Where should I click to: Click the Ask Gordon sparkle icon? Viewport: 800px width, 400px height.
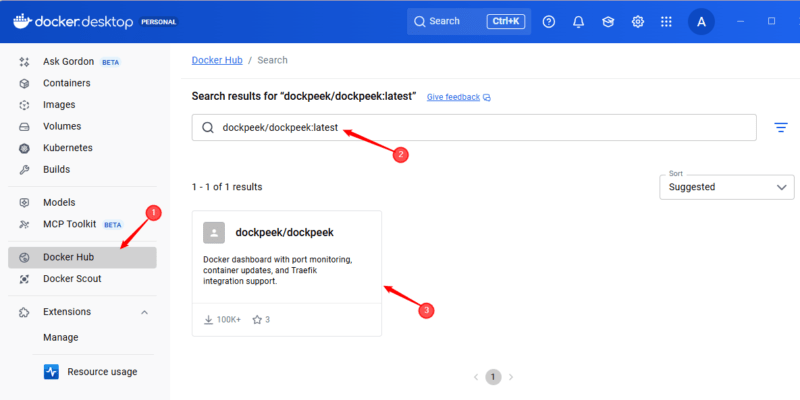(24, 62)
